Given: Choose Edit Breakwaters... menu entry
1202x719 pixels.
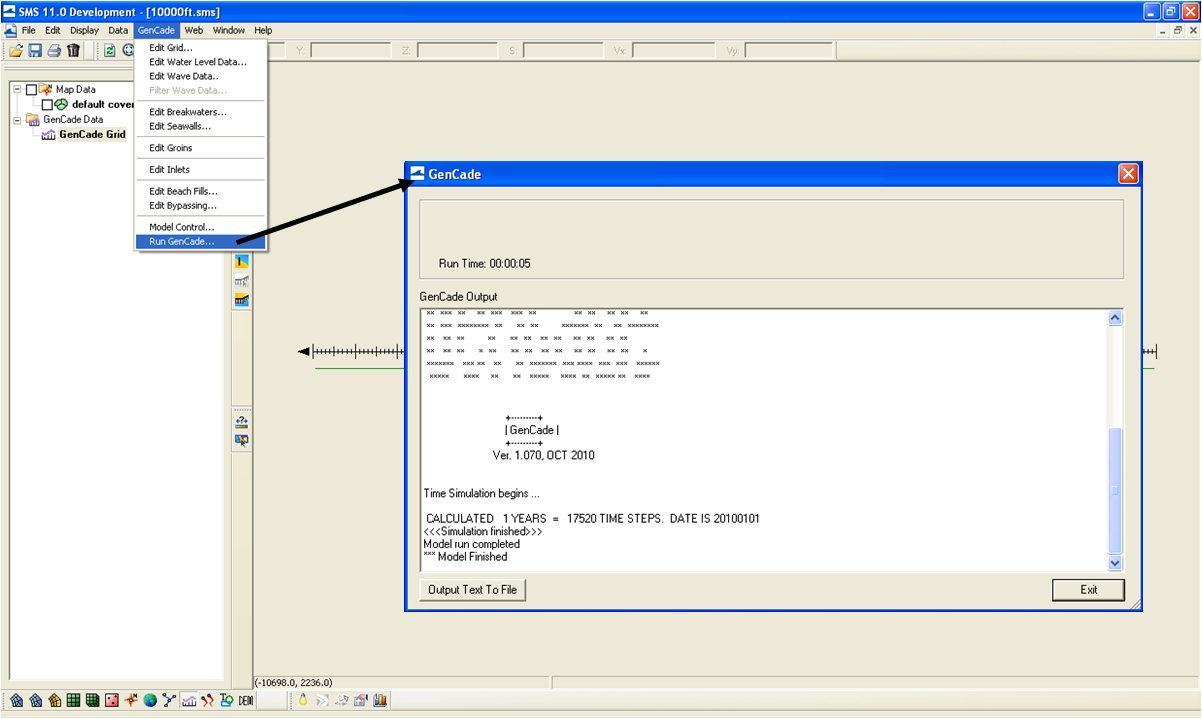Looking at the screenshot, I should coord(201,112).
